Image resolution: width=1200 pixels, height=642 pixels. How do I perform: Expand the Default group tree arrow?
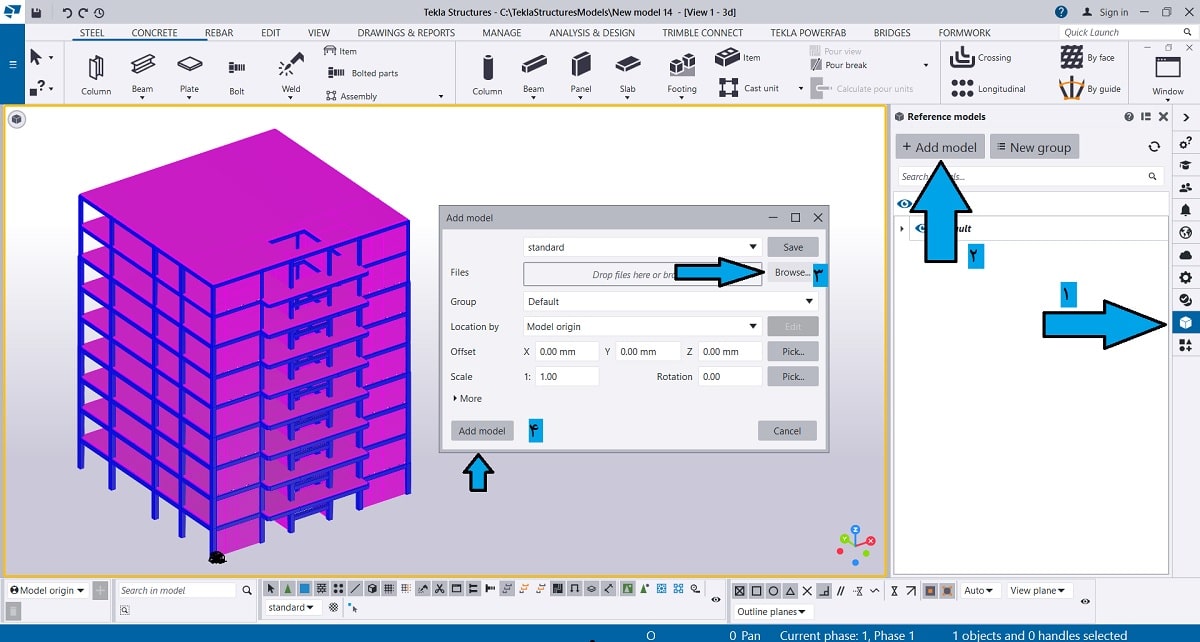902,229
